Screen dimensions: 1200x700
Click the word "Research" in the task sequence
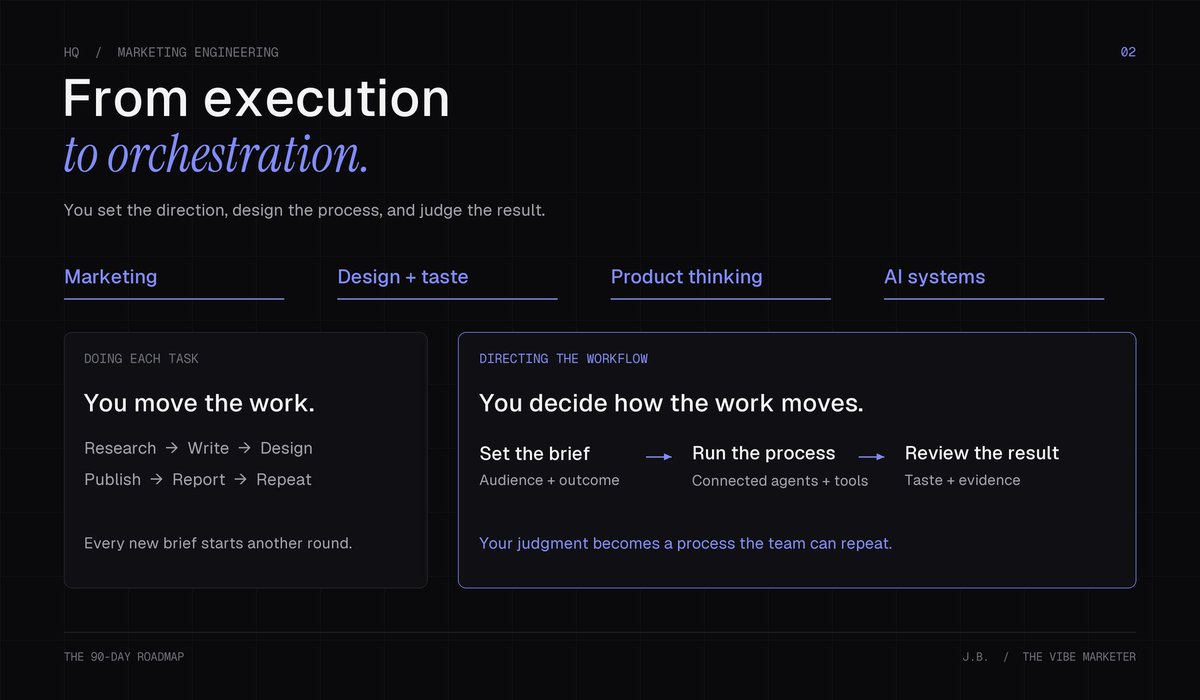[x=120, y=448]
